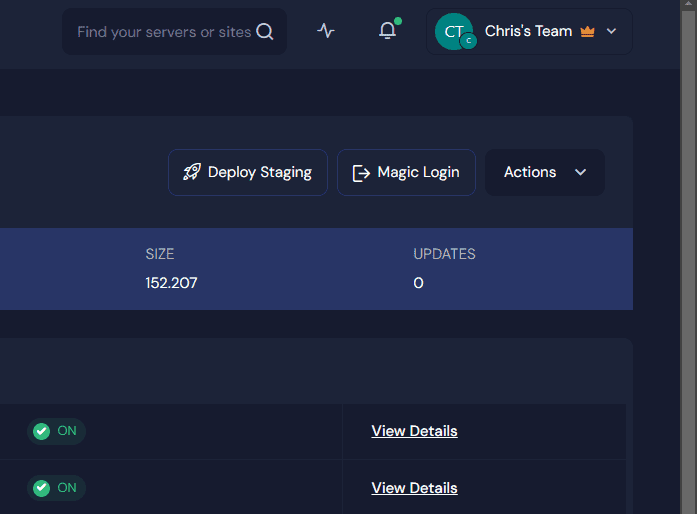Toggle the second ON status switch
Viewport: 697px width, 514px height.
pyautogui.click(x=55, y=488)
